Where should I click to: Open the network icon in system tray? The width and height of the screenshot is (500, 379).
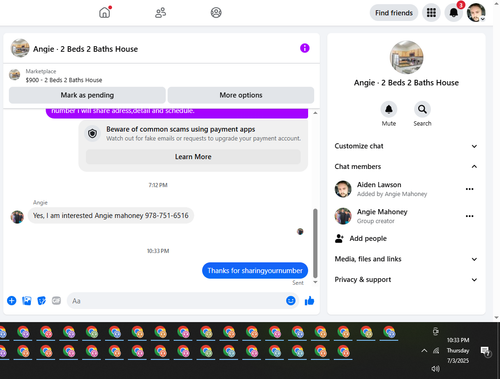(x=436, y=350)
